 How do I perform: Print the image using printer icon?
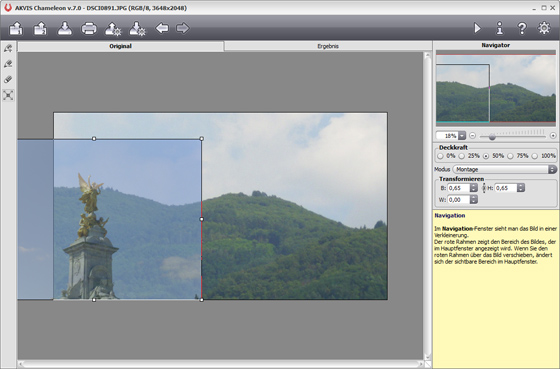pos(89,28)
